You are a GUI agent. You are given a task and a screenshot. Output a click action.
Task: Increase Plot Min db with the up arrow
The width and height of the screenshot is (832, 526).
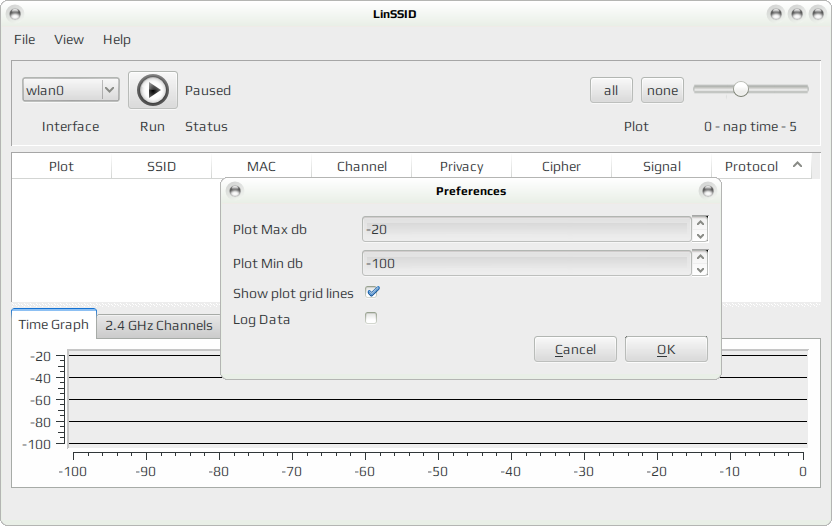tap(700, 257)
